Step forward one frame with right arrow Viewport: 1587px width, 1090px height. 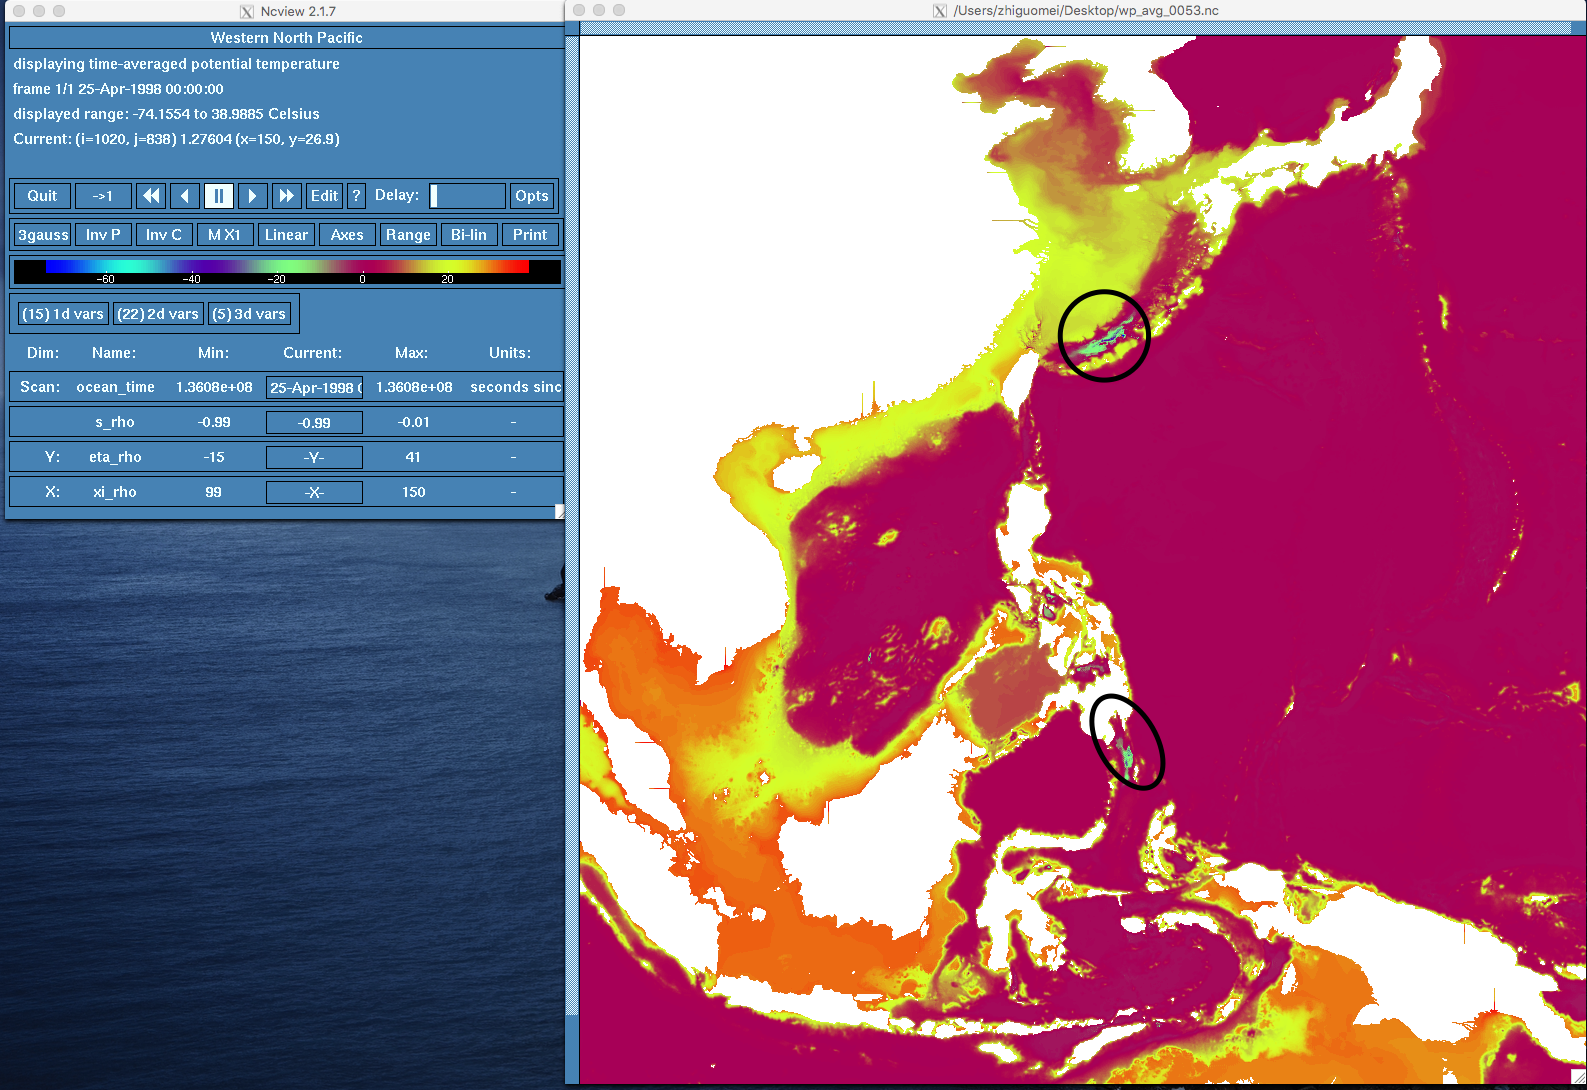pyautogui.click(x=252, y=196)
